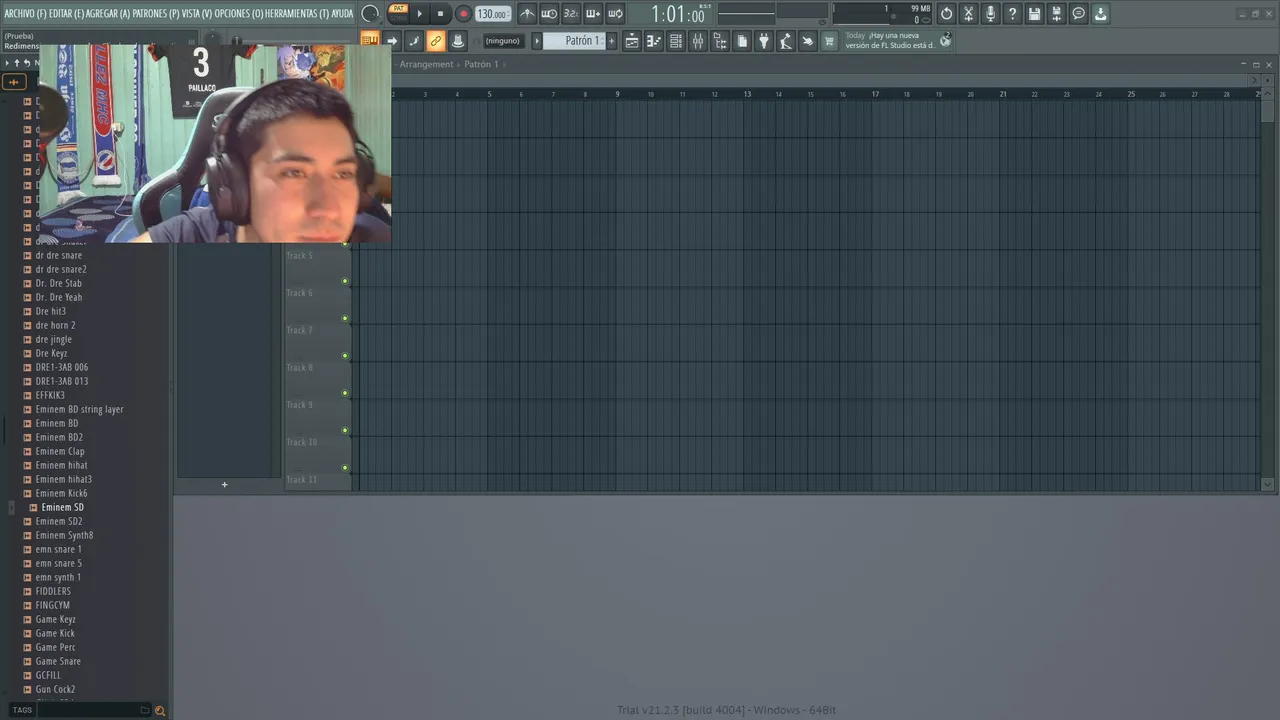Viewport: 1280px width, 720px height.
Task: Open the EDITAR menu
Action: point(66,13)
